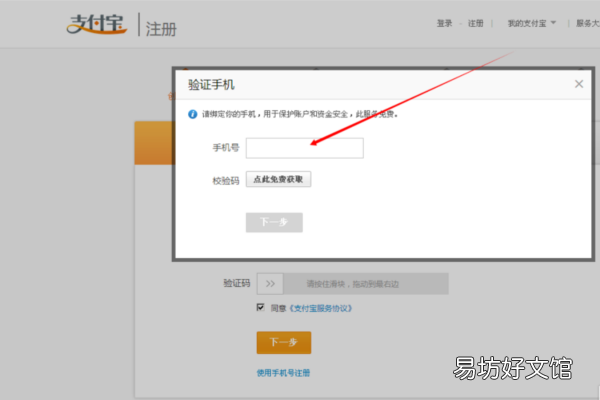The height and width of the screenshot is (400, 600).
Task: Click the 请绑定你的手机 notice text
Action: [x=300, y=114]
